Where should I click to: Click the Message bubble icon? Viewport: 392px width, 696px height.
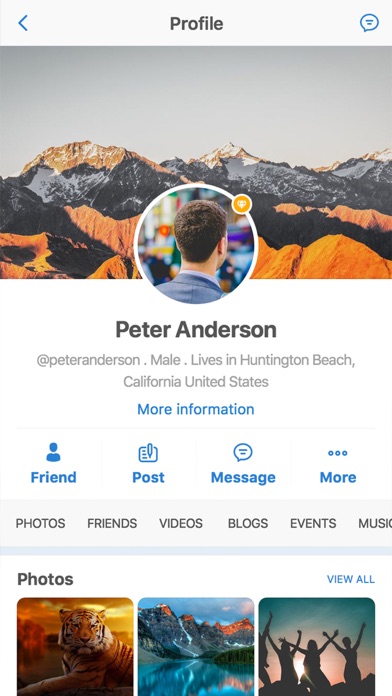pos(243,453)
